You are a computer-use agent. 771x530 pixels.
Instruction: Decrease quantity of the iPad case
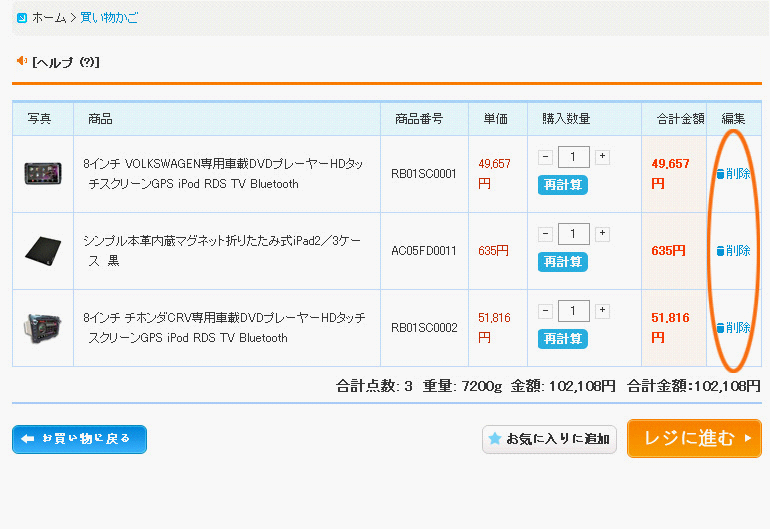(x=545, y=234)
